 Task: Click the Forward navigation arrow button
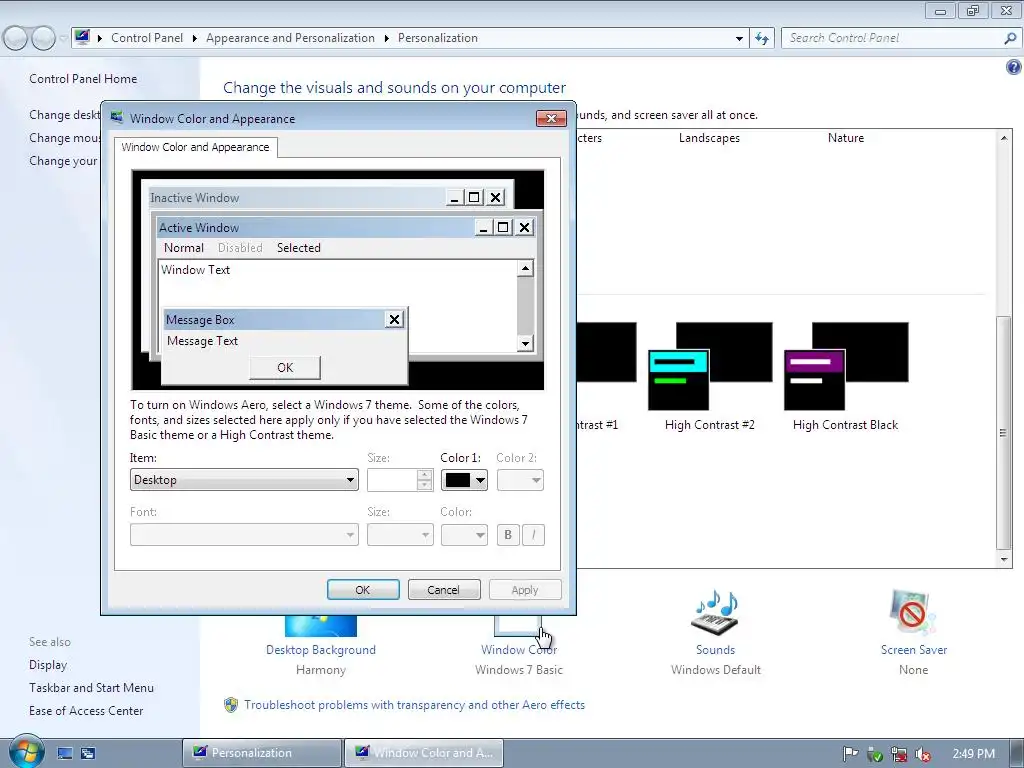click(x=44, y=39)
